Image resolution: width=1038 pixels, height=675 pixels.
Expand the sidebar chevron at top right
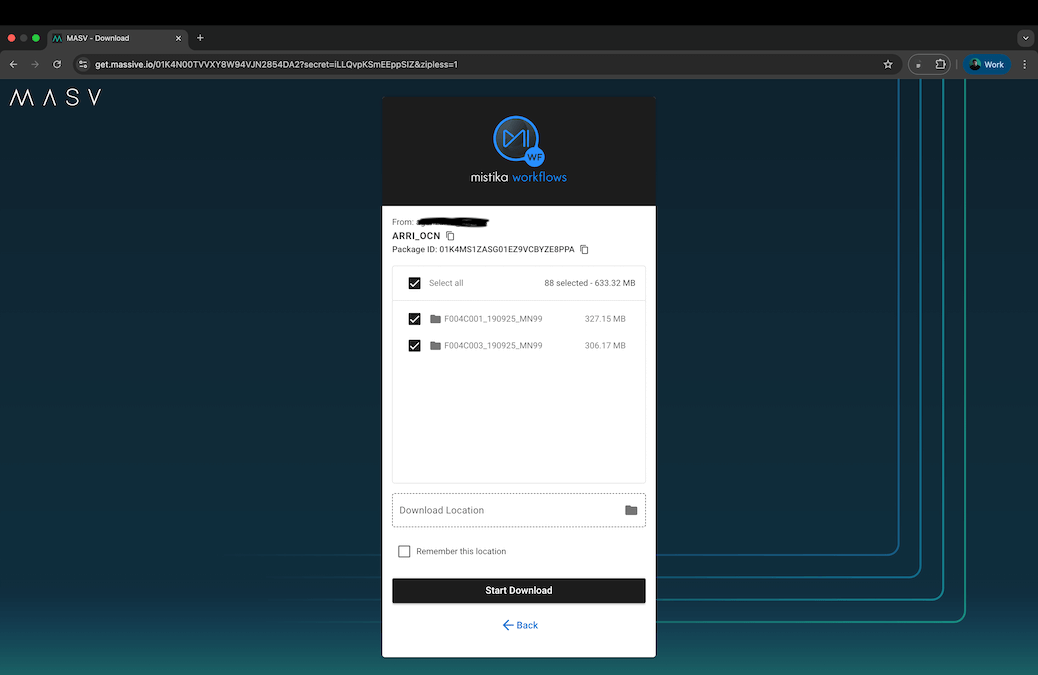click(1025, 37)
